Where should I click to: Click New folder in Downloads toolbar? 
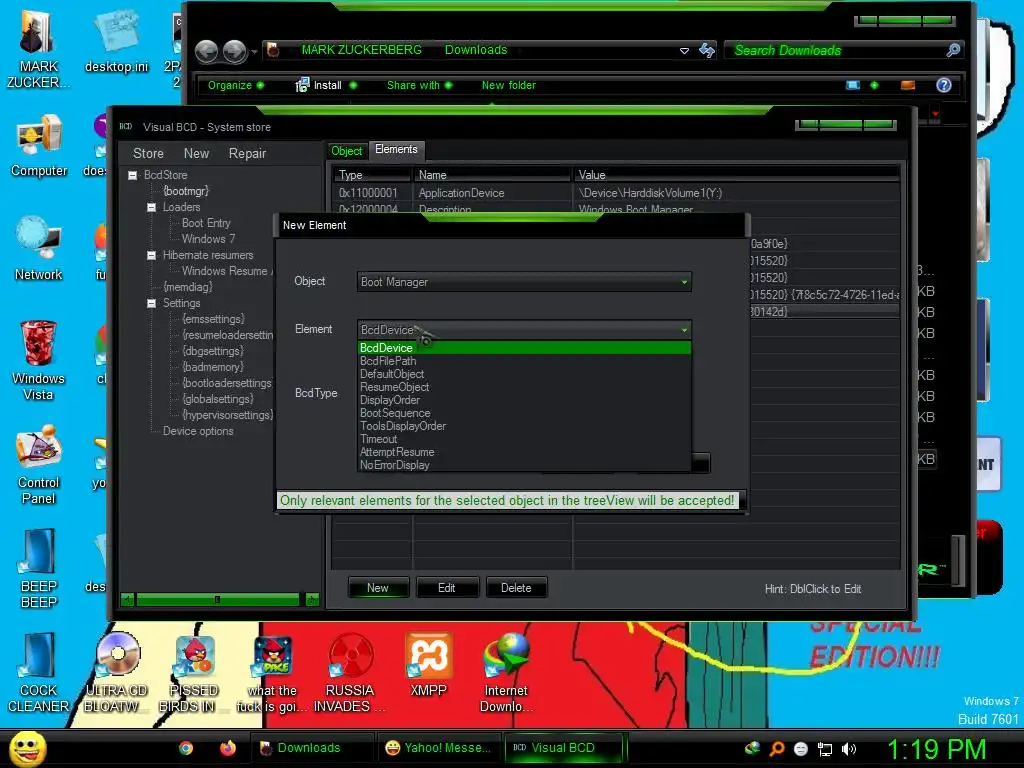[x=509, y=86]
